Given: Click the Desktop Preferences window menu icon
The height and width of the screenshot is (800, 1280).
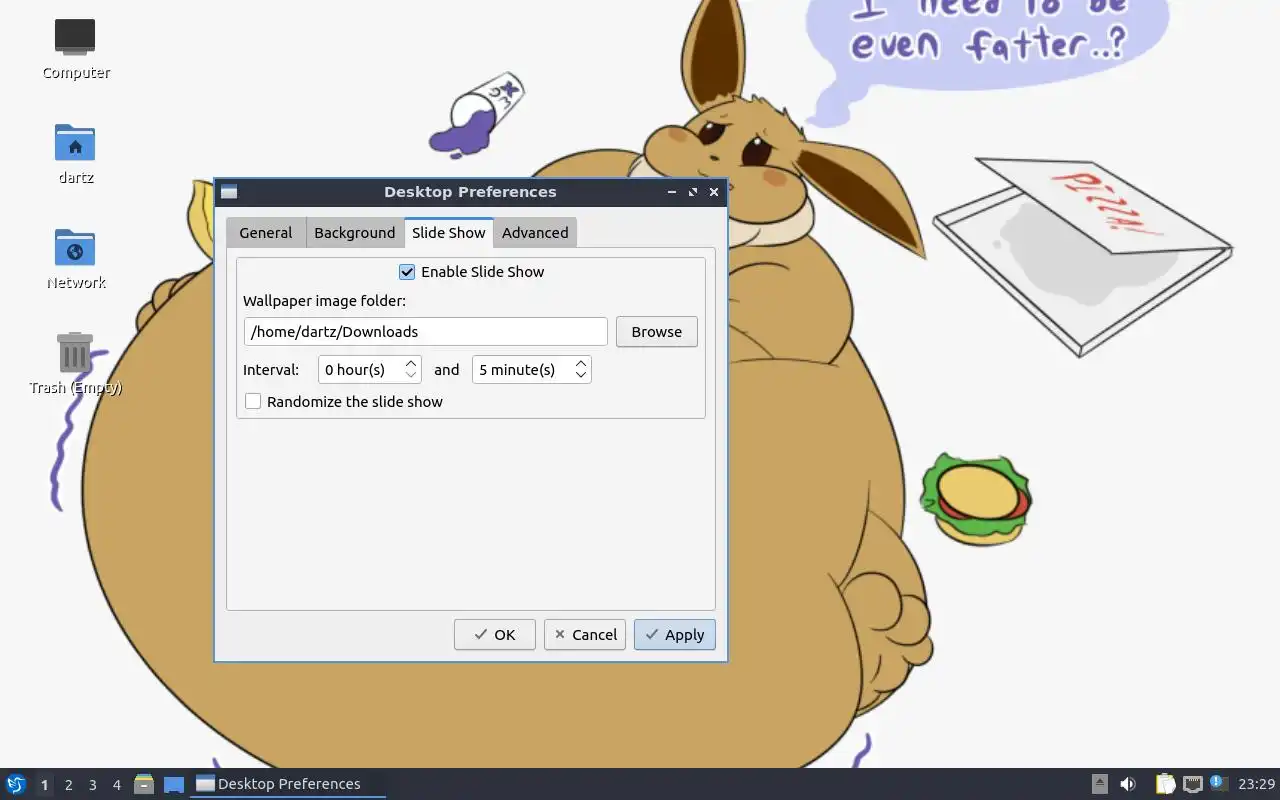Looking at the screenshot, I should (229, 192).
